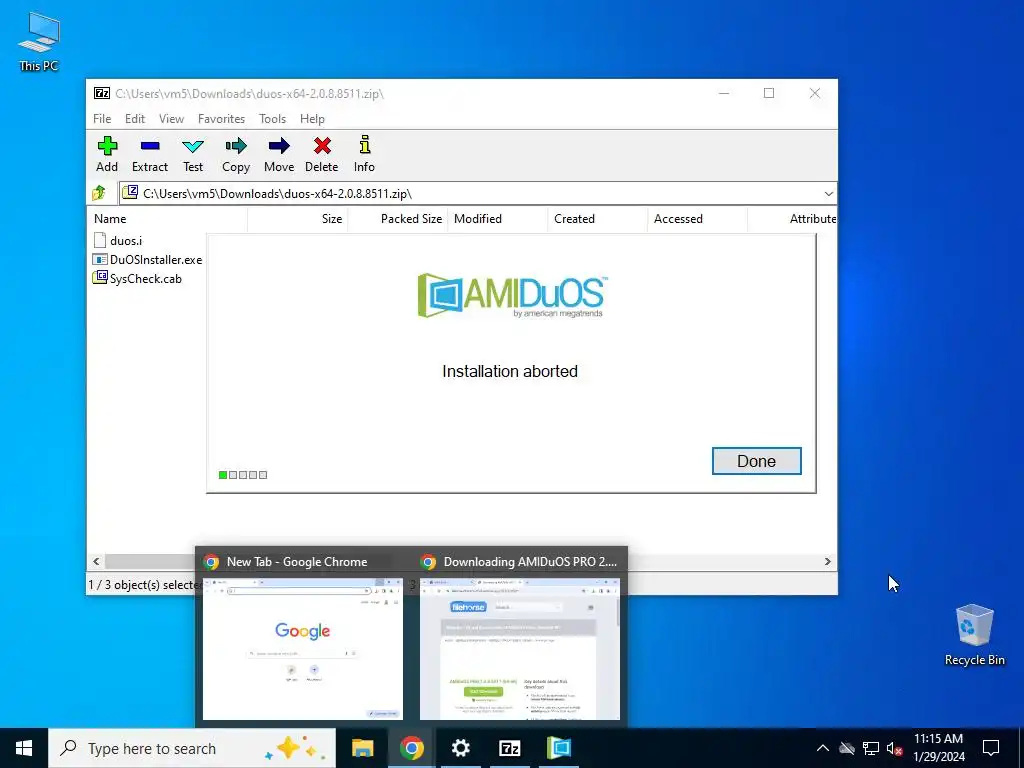Click the Move toolbar icon
1024x768 pixels.
tap(279, 154)
